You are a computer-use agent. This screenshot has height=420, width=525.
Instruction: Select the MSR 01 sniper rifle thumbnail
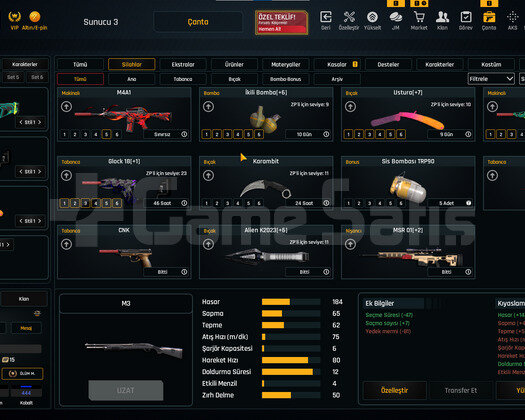414,257
